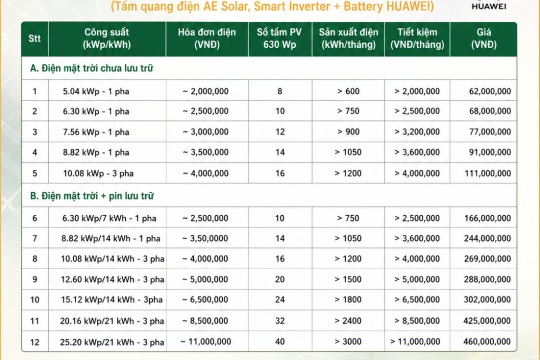
Task: Select section A. Điện mặt trời chưa lưu trữ
Action: [92, 68]
